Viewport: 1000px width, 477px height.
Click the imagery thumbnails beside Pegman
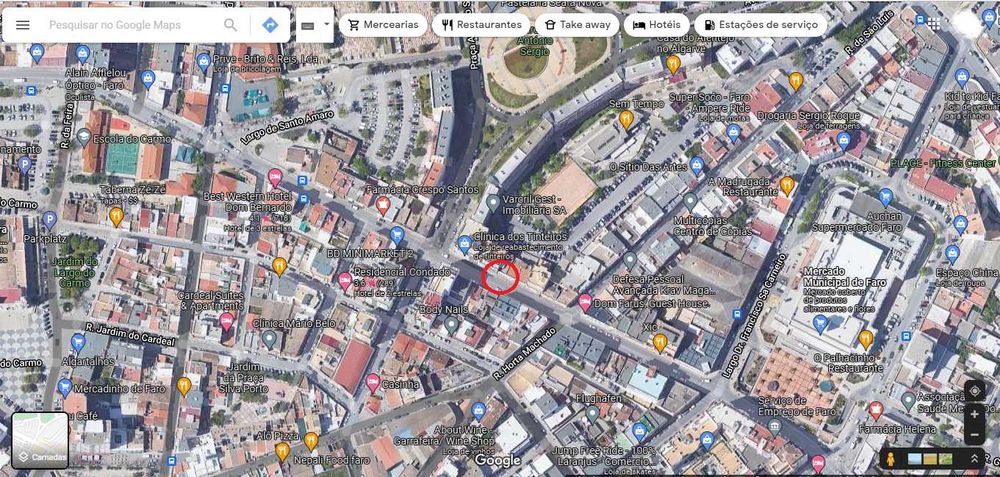pyautogui.click(x=930, y=459)
